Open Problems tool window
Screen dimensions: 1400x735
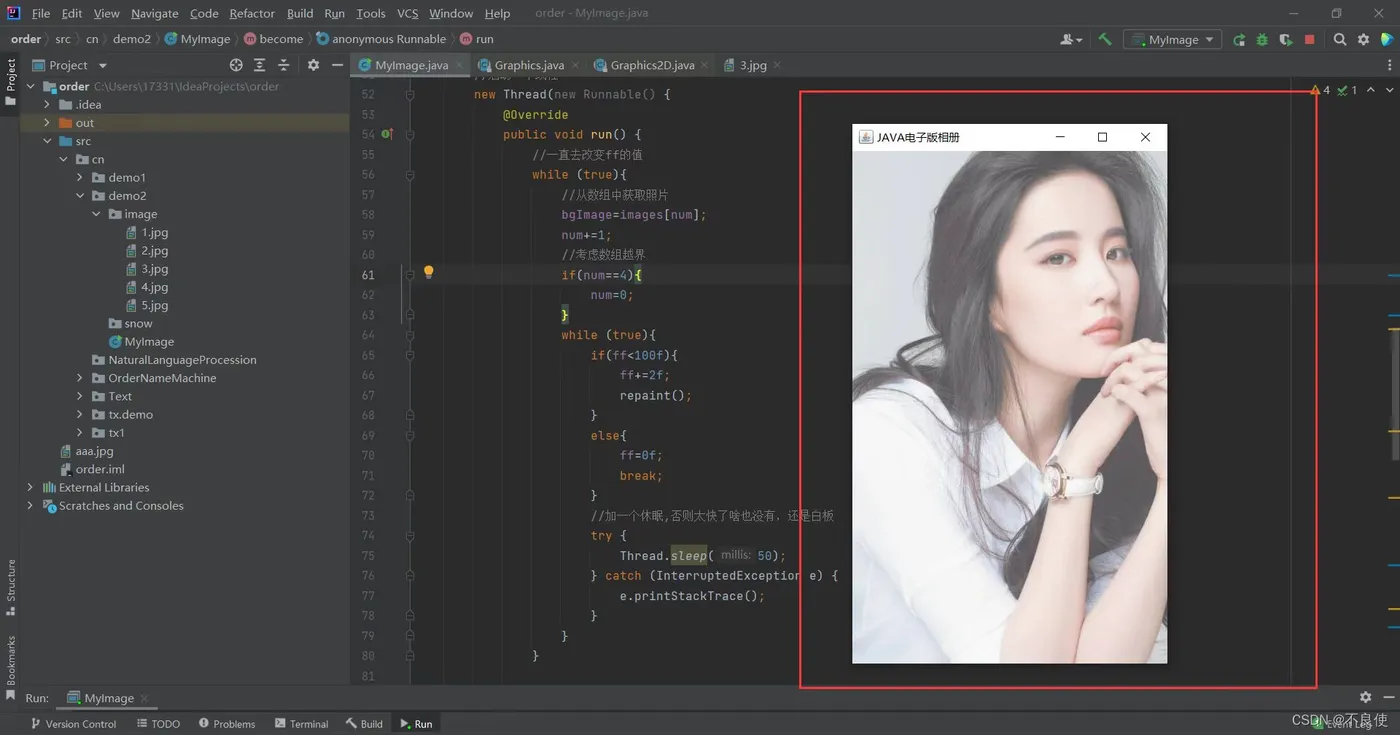click(x=227, y=724)
